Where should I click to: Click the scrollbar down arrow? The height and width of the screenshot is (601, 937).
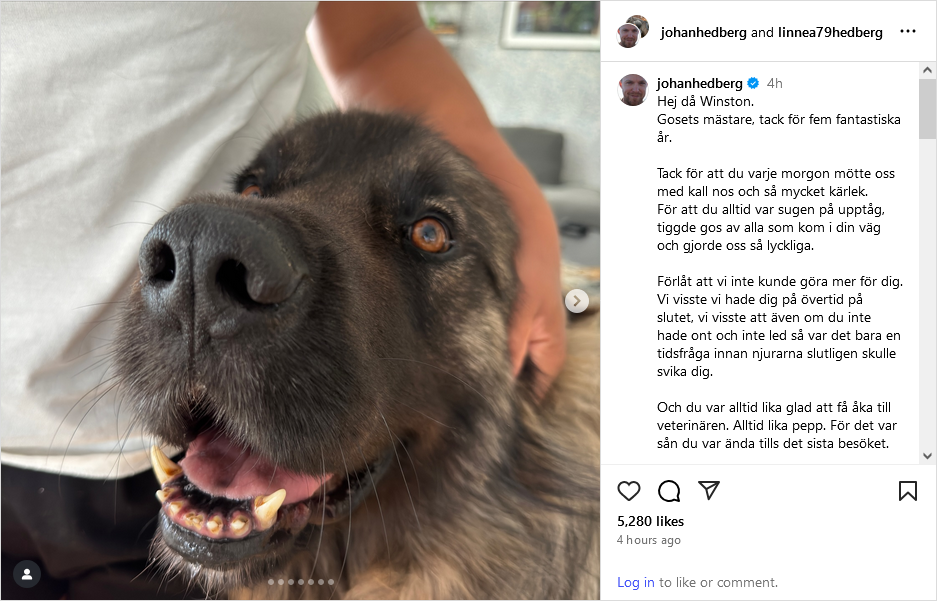tap(927, 456)
